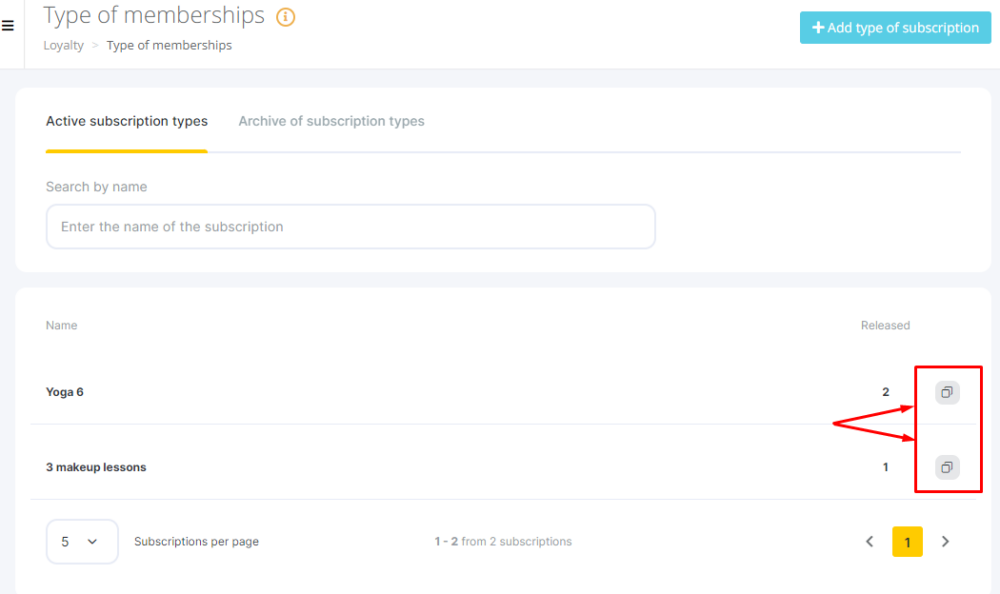Navigate to Loyalty breadcrumb link
1000x594 pixels.
point(64,45)
